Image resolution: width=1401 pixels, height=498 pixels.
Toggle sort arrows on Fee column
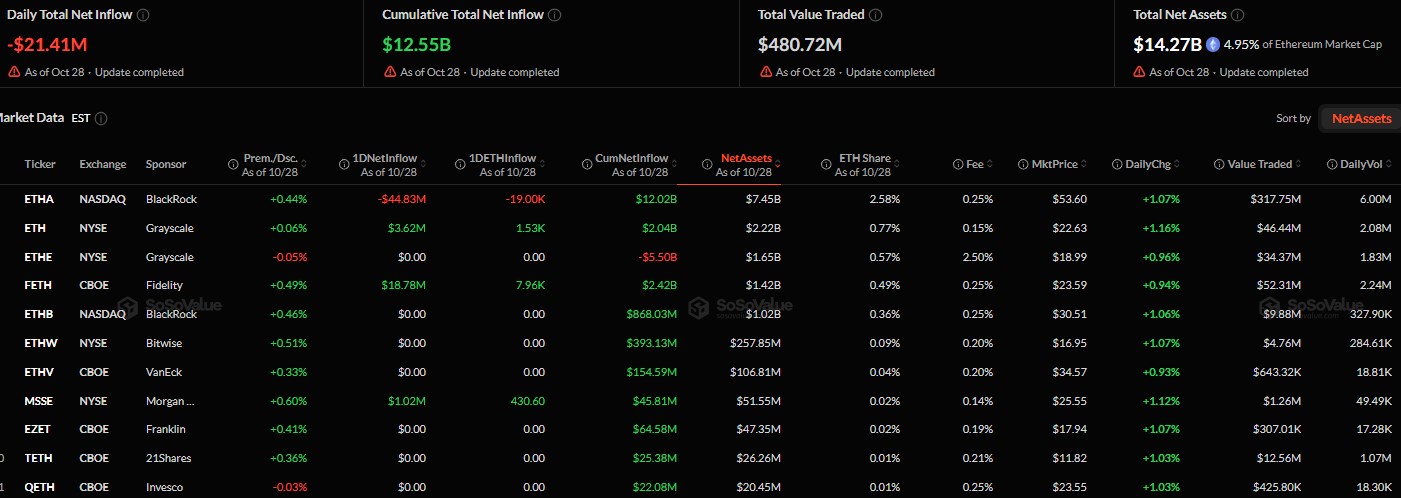pos(991,164)
